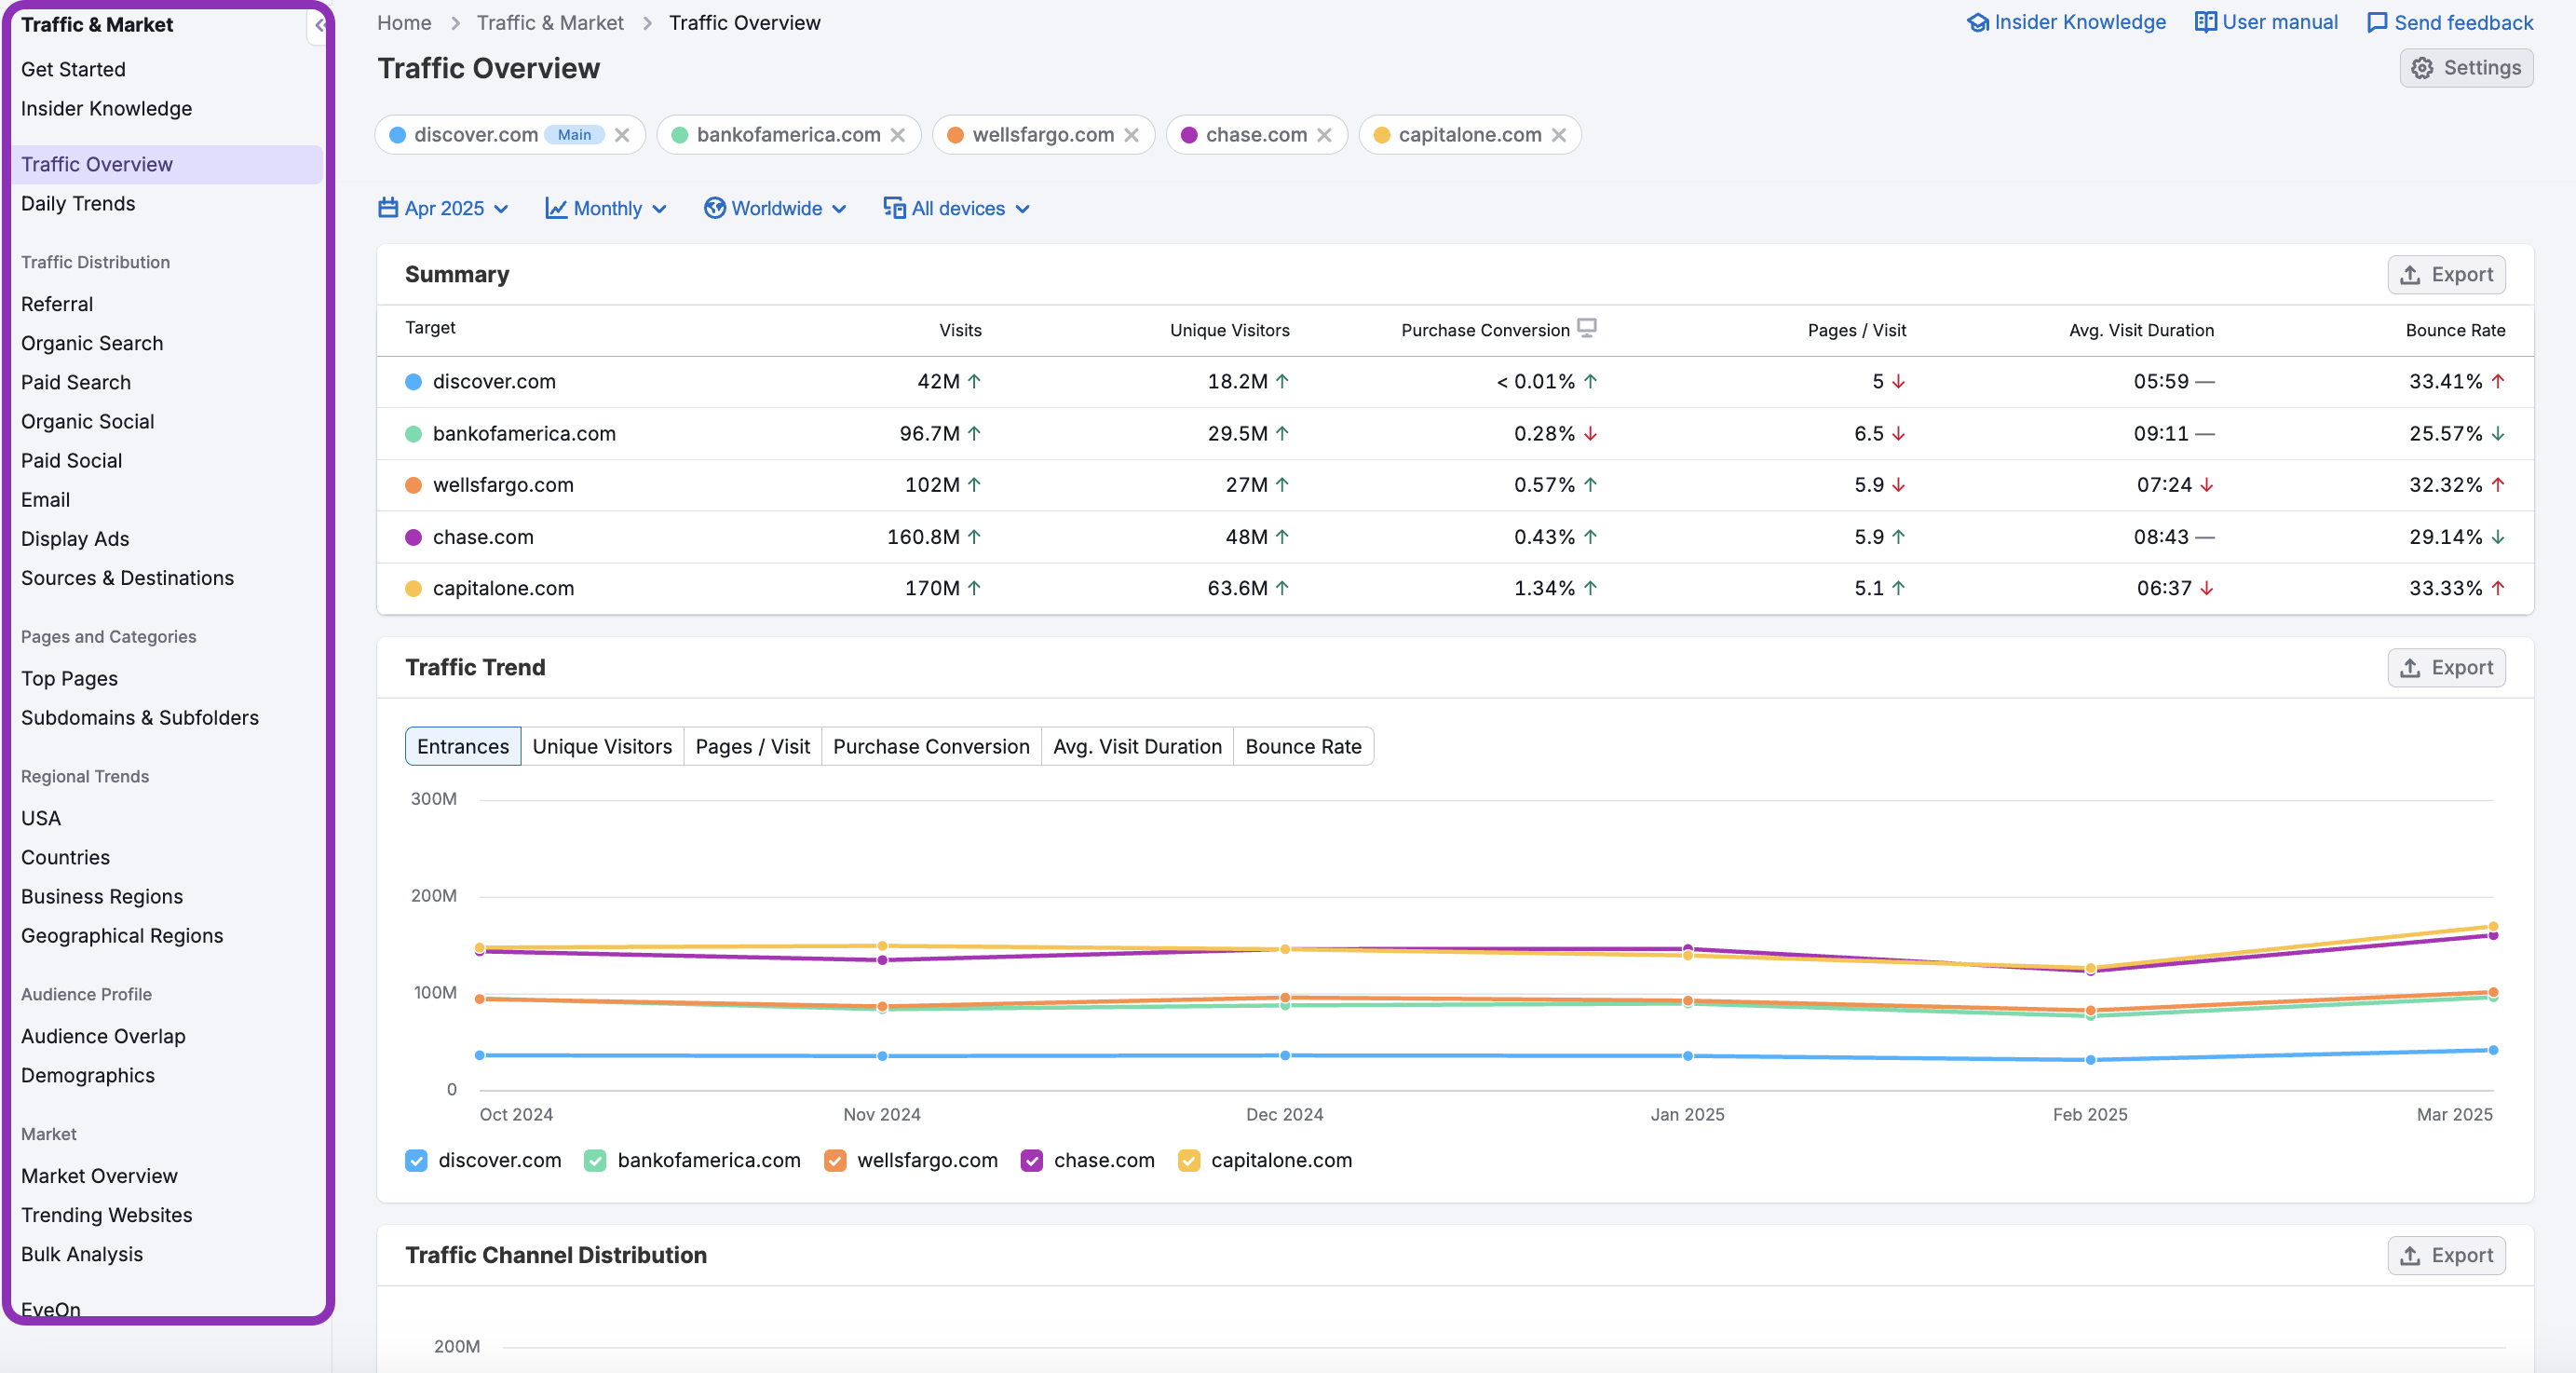Open User manual book icon link
This screenshot has width=2576, height=1373.
click(x=2205, y=22)
